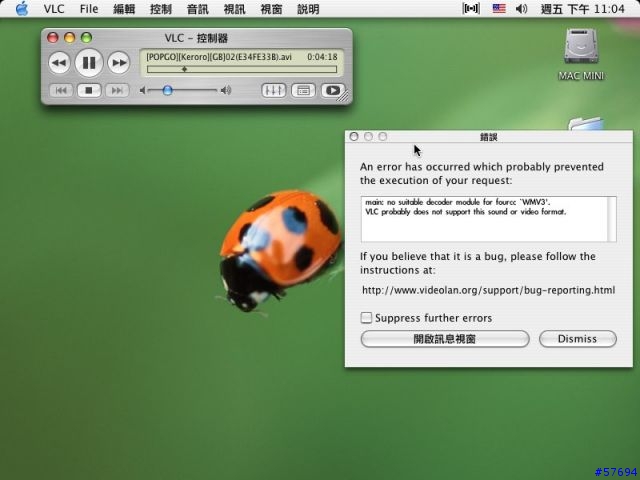640x480 pixels.
Task: Set maximum volume via loud speaker icon
Action: click(x=226, y=90)
